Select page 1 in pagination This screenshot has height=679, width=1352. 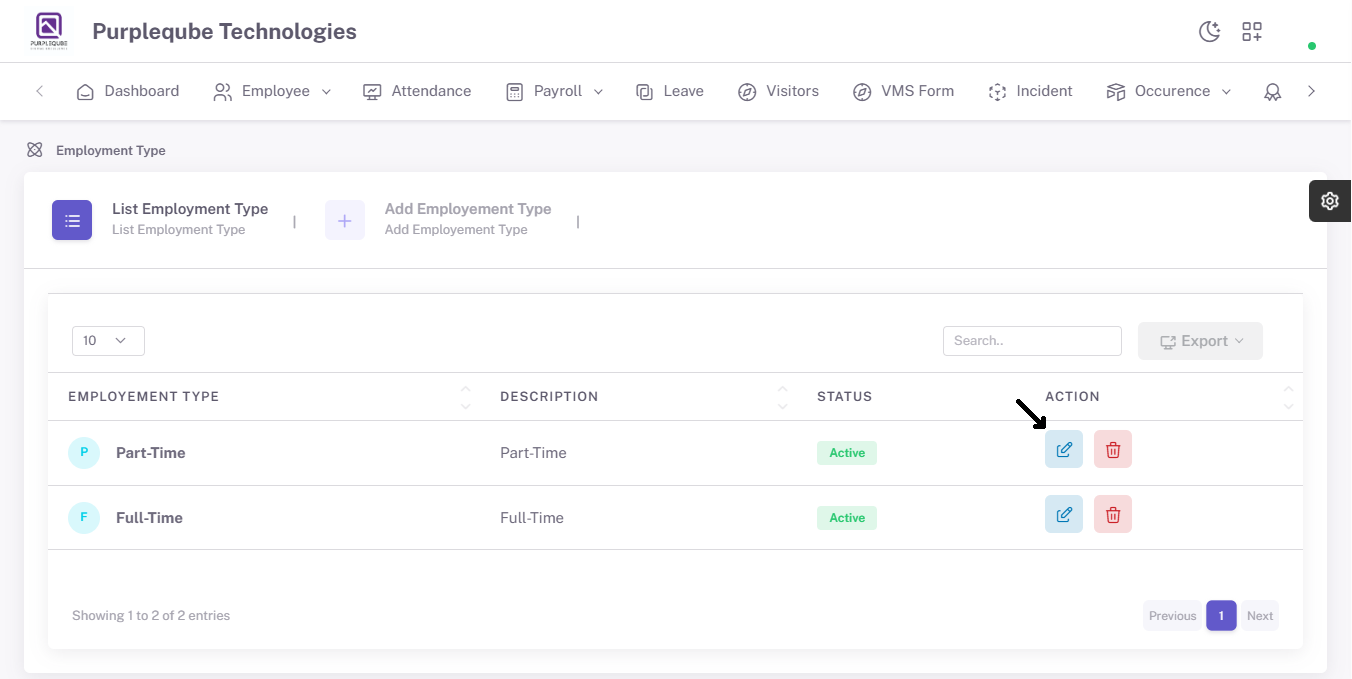coord(1221,616)
